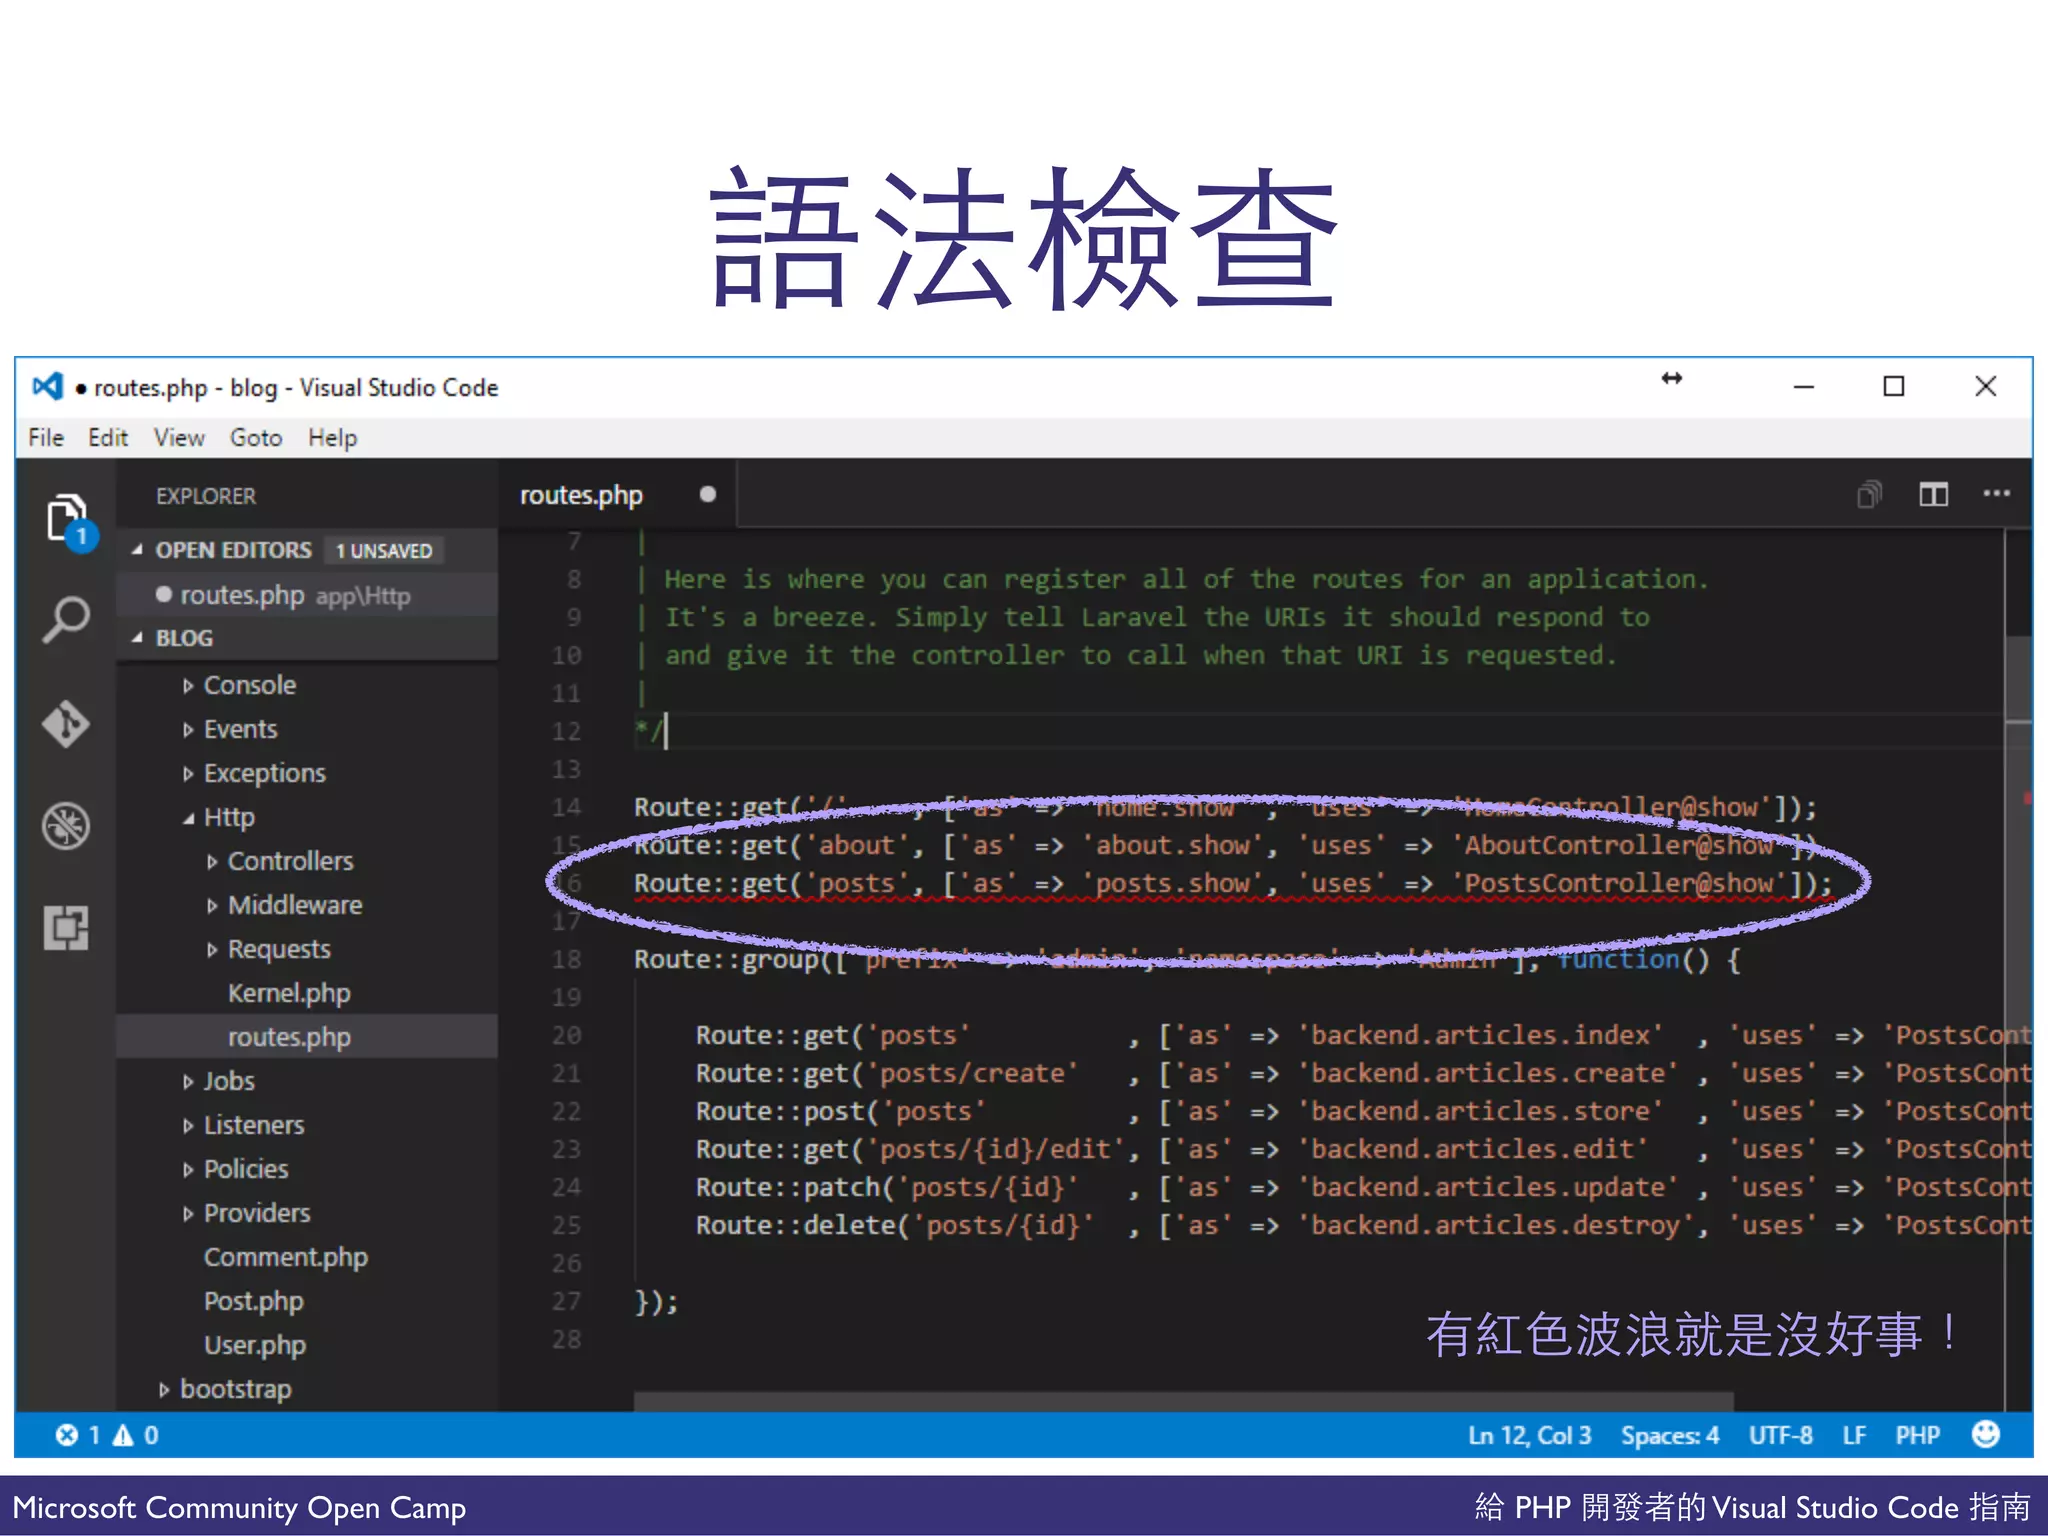
Task: Select routes.php app\Http in Open Editors
Action: (x=307, y=595)
